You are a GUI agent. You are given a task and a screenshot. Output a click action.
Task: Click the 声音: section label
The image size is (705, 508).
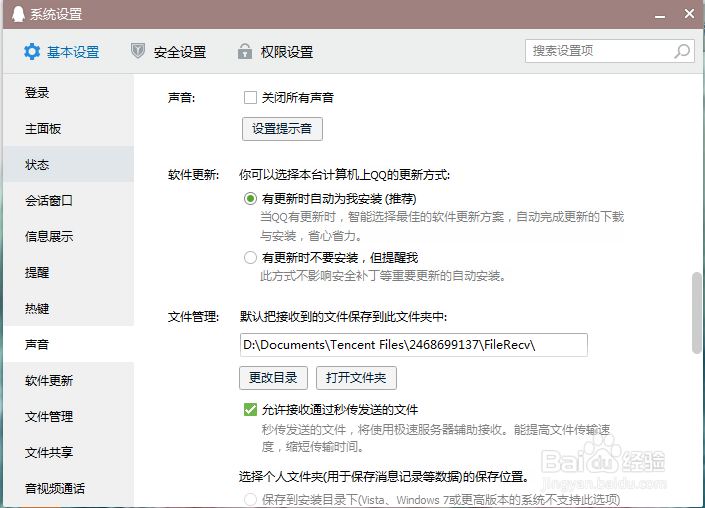click(x=182, y=98)
